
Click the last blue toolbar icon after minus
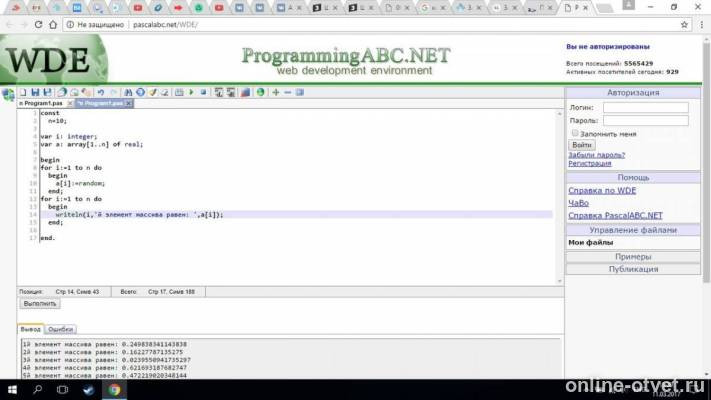[300, 93]
